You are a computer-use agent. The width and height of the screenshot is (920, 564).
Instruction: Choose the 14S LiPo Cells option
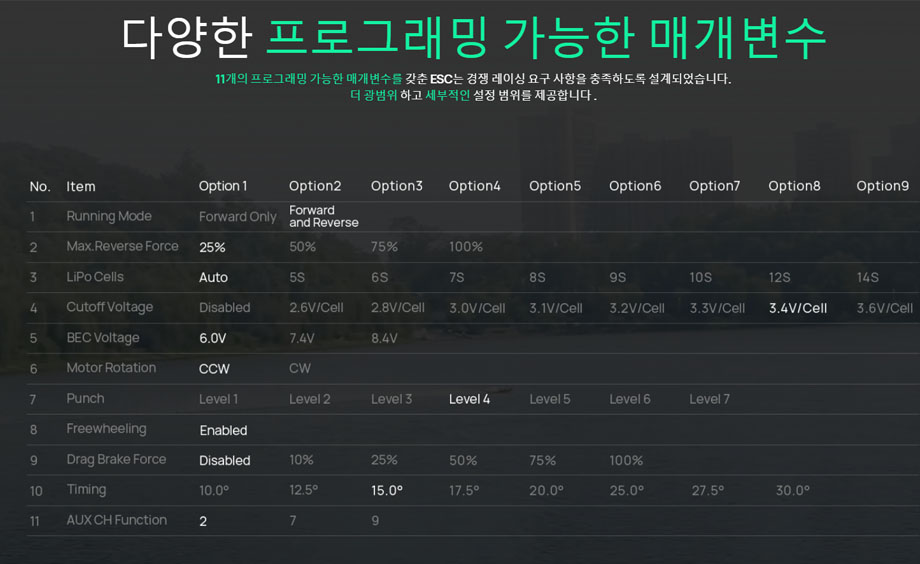point(867,277)
